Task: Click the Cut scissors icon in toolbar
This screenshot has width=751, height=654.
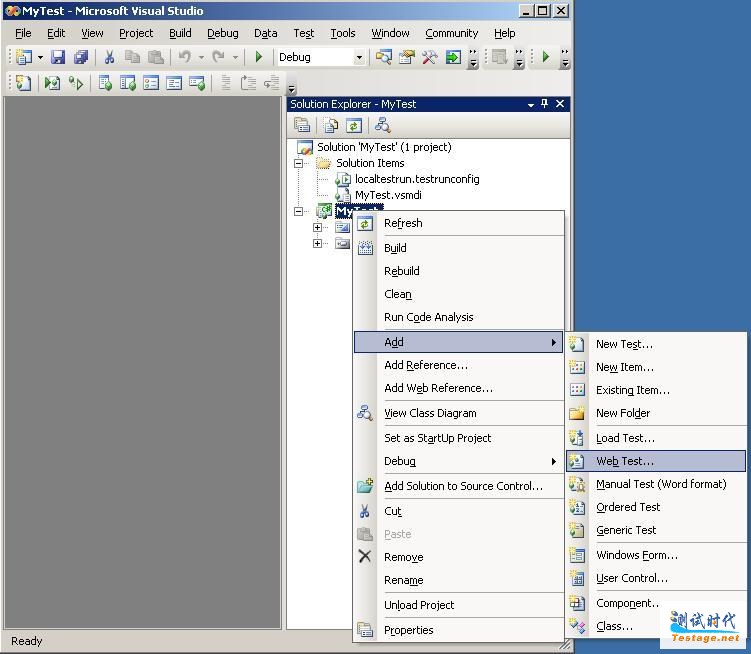Action: [109, 58]
